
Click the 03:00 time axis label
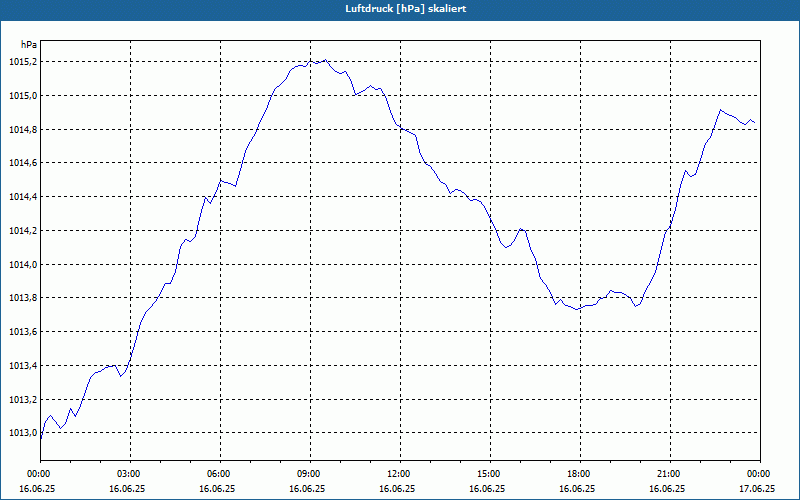tap(131, 474)
